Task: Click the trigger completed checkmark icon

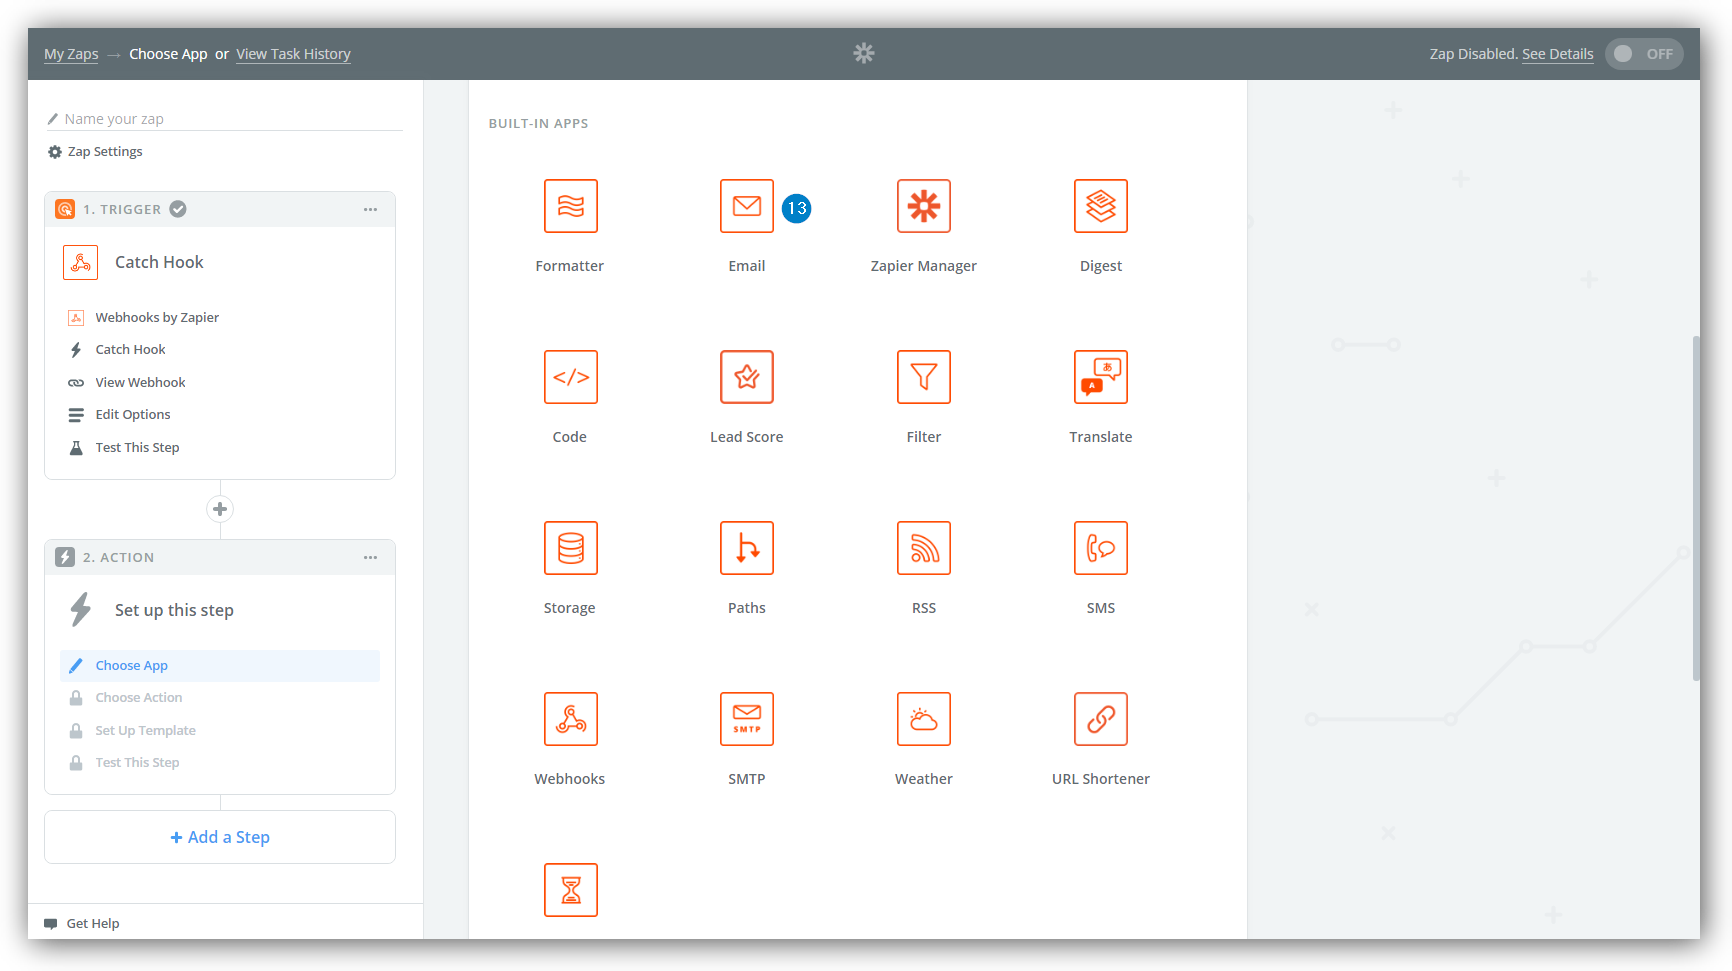Action: tap(178, 209)
